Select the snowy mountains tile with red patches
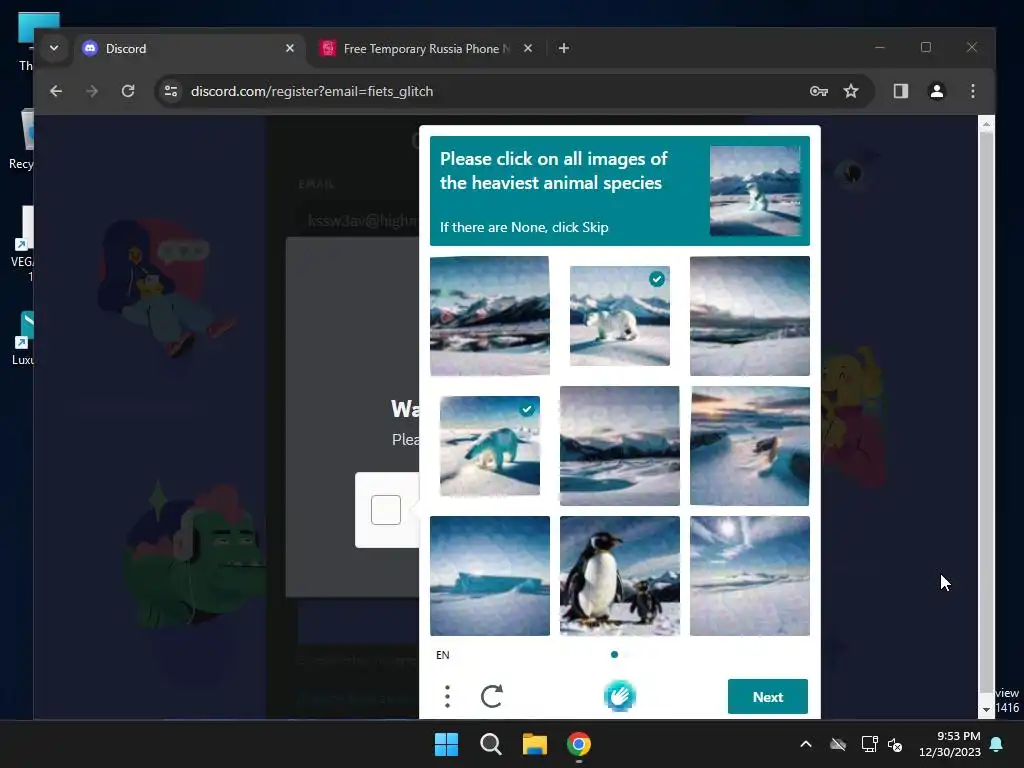The height and width of the screenshot is (768, 1024). (490, 315)
